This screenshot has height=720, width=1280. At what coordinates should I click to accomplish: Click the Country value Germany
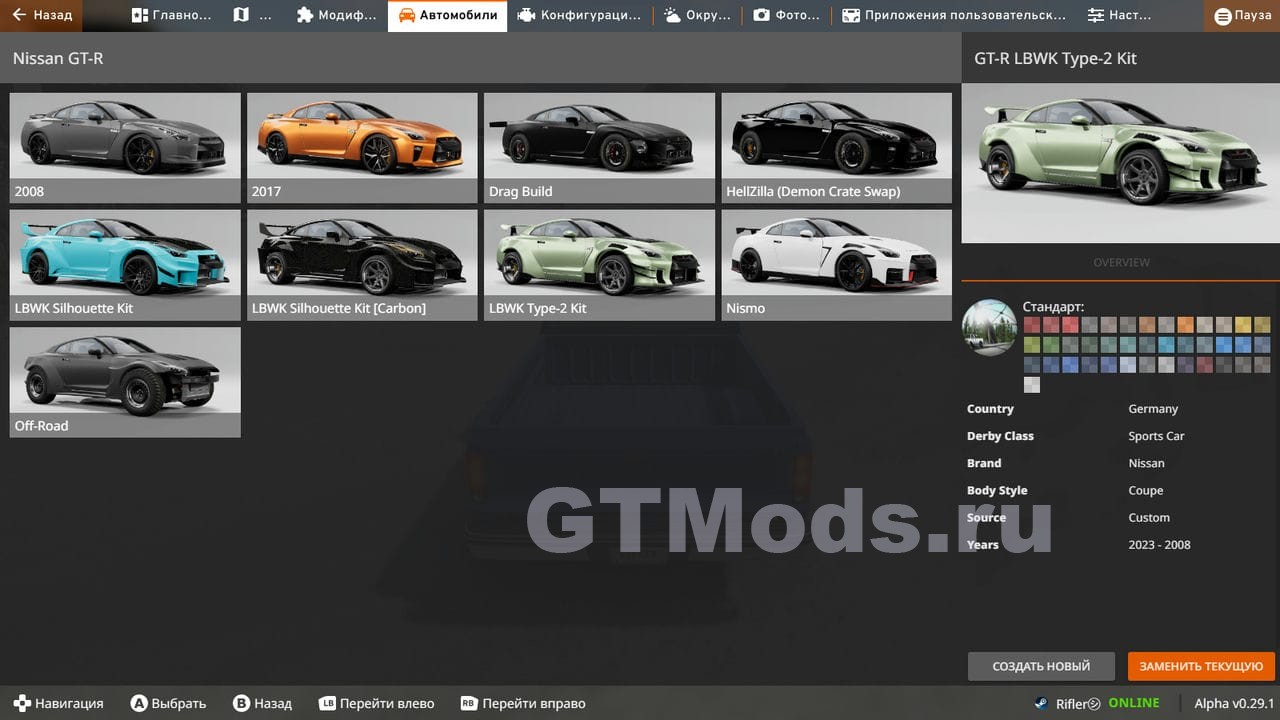point(1153,409)
